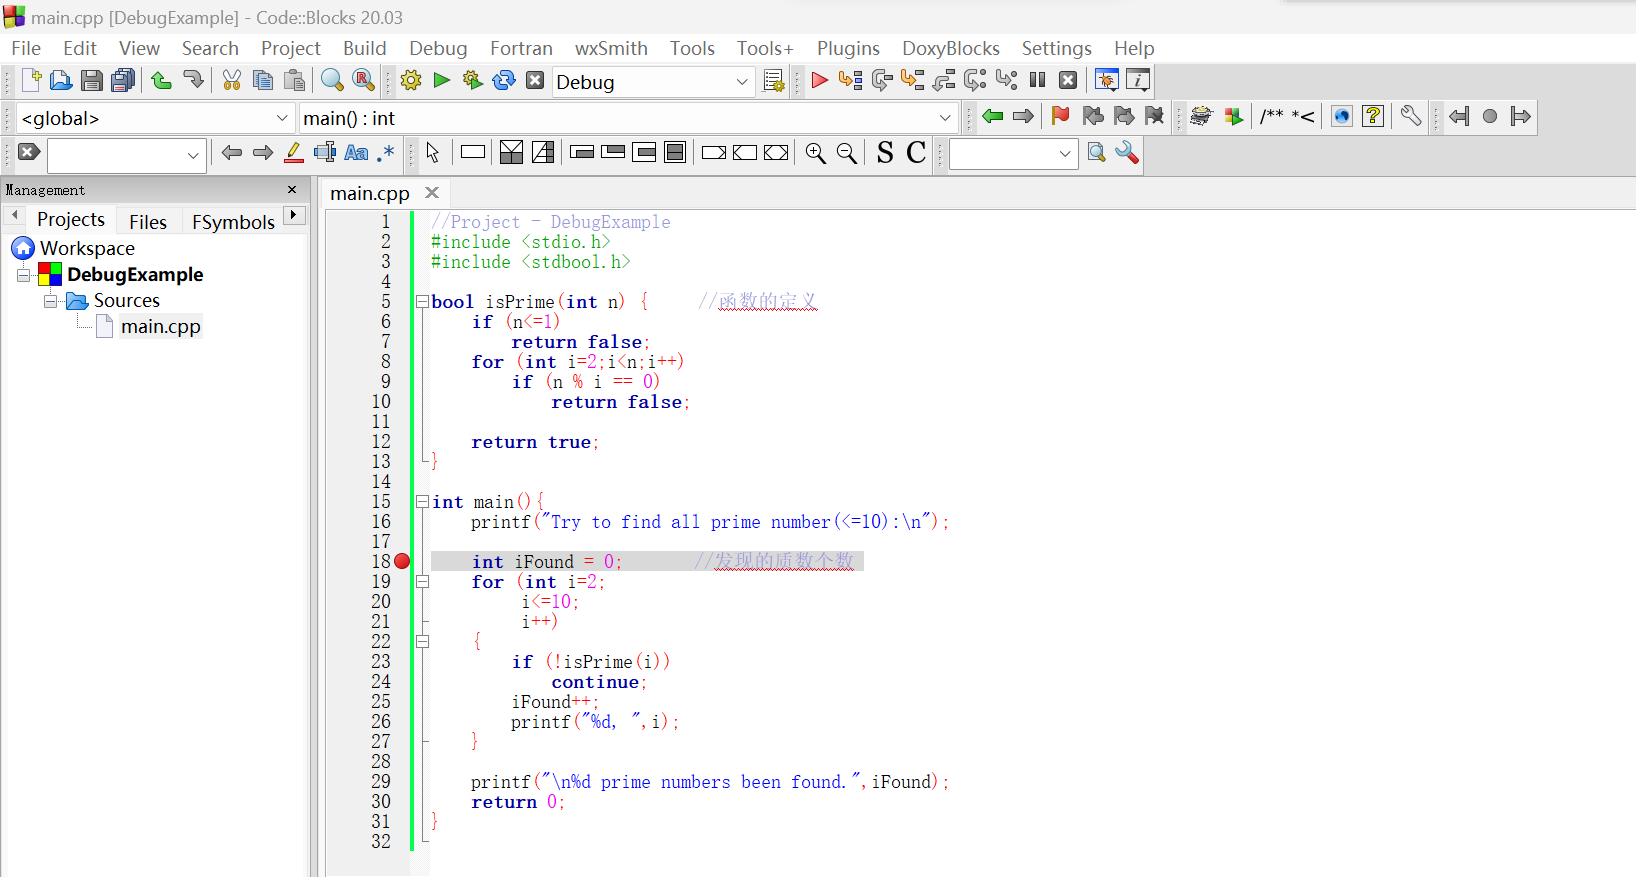The width and height of the screenshot is (1636, 877).
Task: Pause the debugger
Action: (1038, 81)
